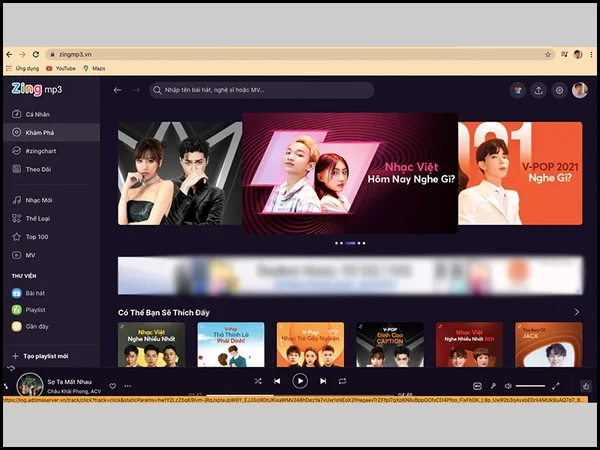600x450 pixels.
Task: Open Thể Loại categories
Action: pyautogui.click(x=52, y=218)
